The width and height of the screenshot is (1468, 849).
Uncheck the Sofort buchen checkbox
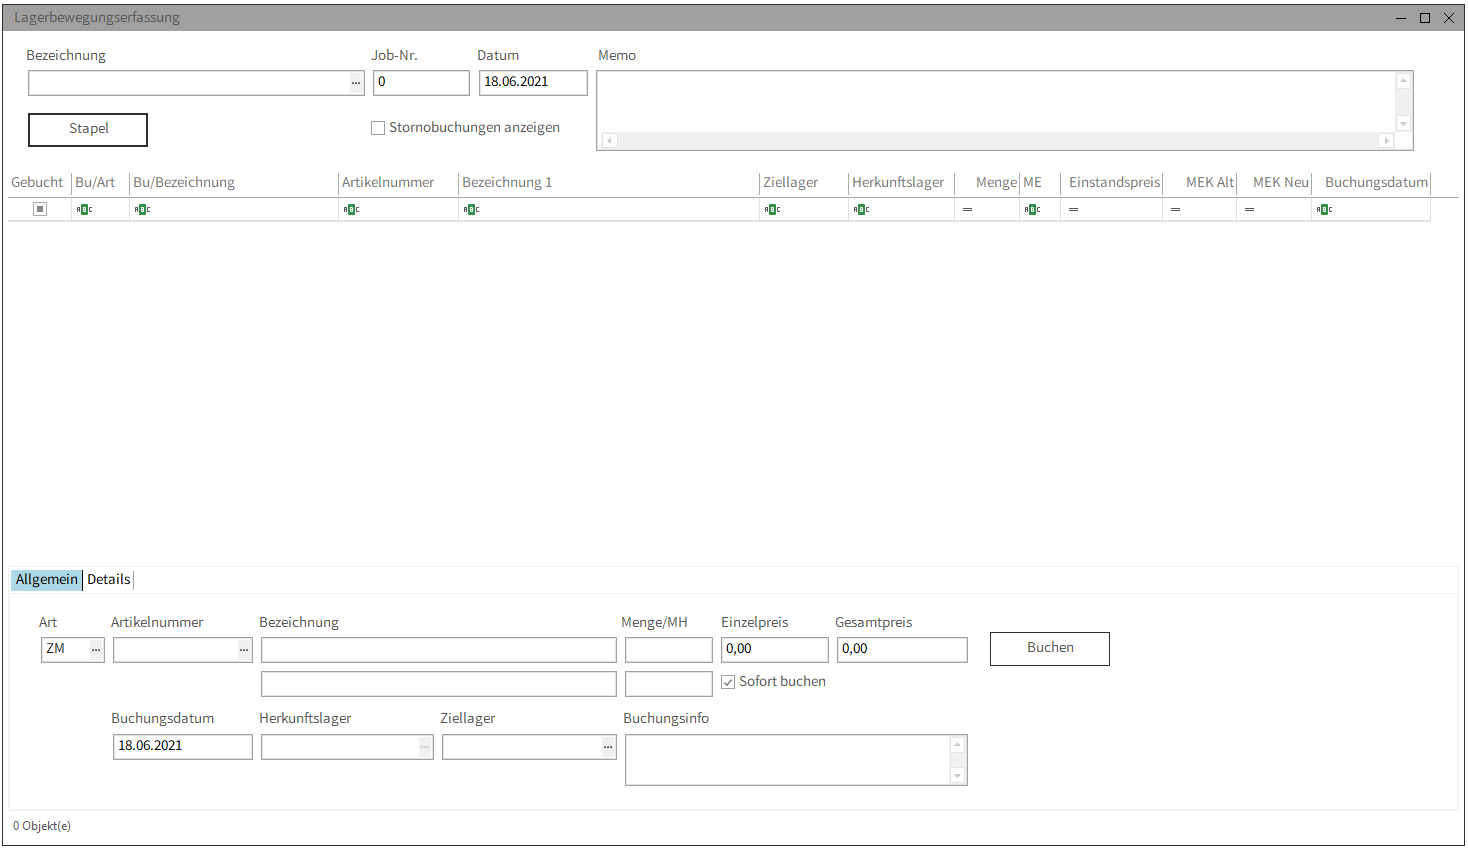728,682
